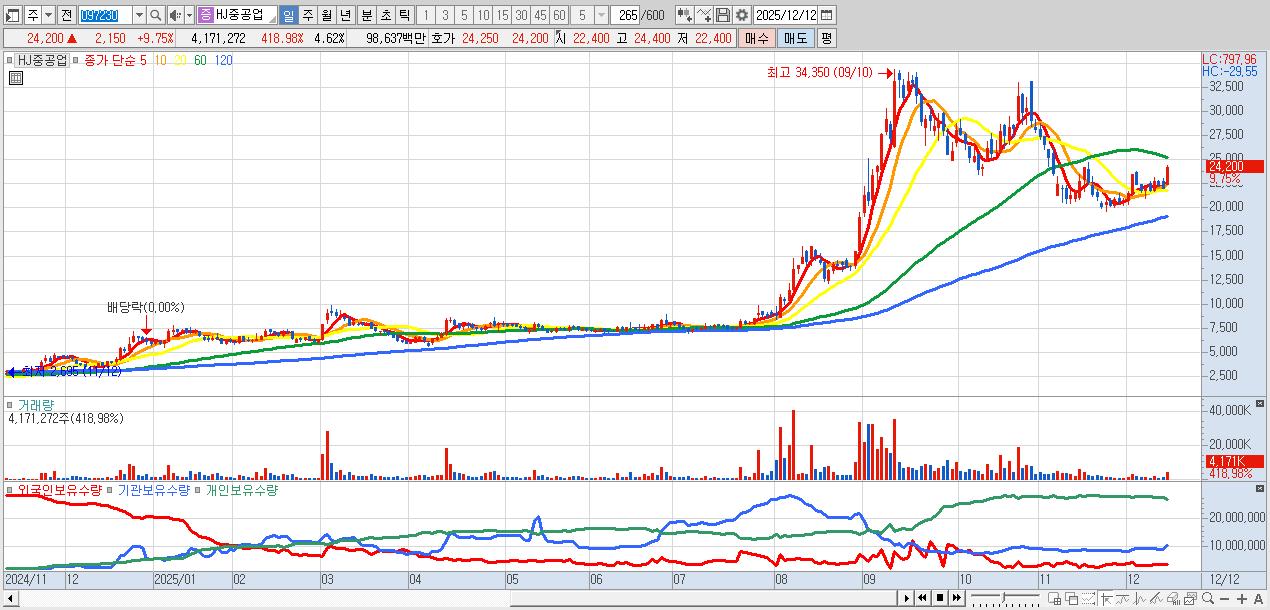Image resolution: width=1270 pixels, height=610 pixels.
Task: Click the 매수 buy button
Action: point(757,38)
